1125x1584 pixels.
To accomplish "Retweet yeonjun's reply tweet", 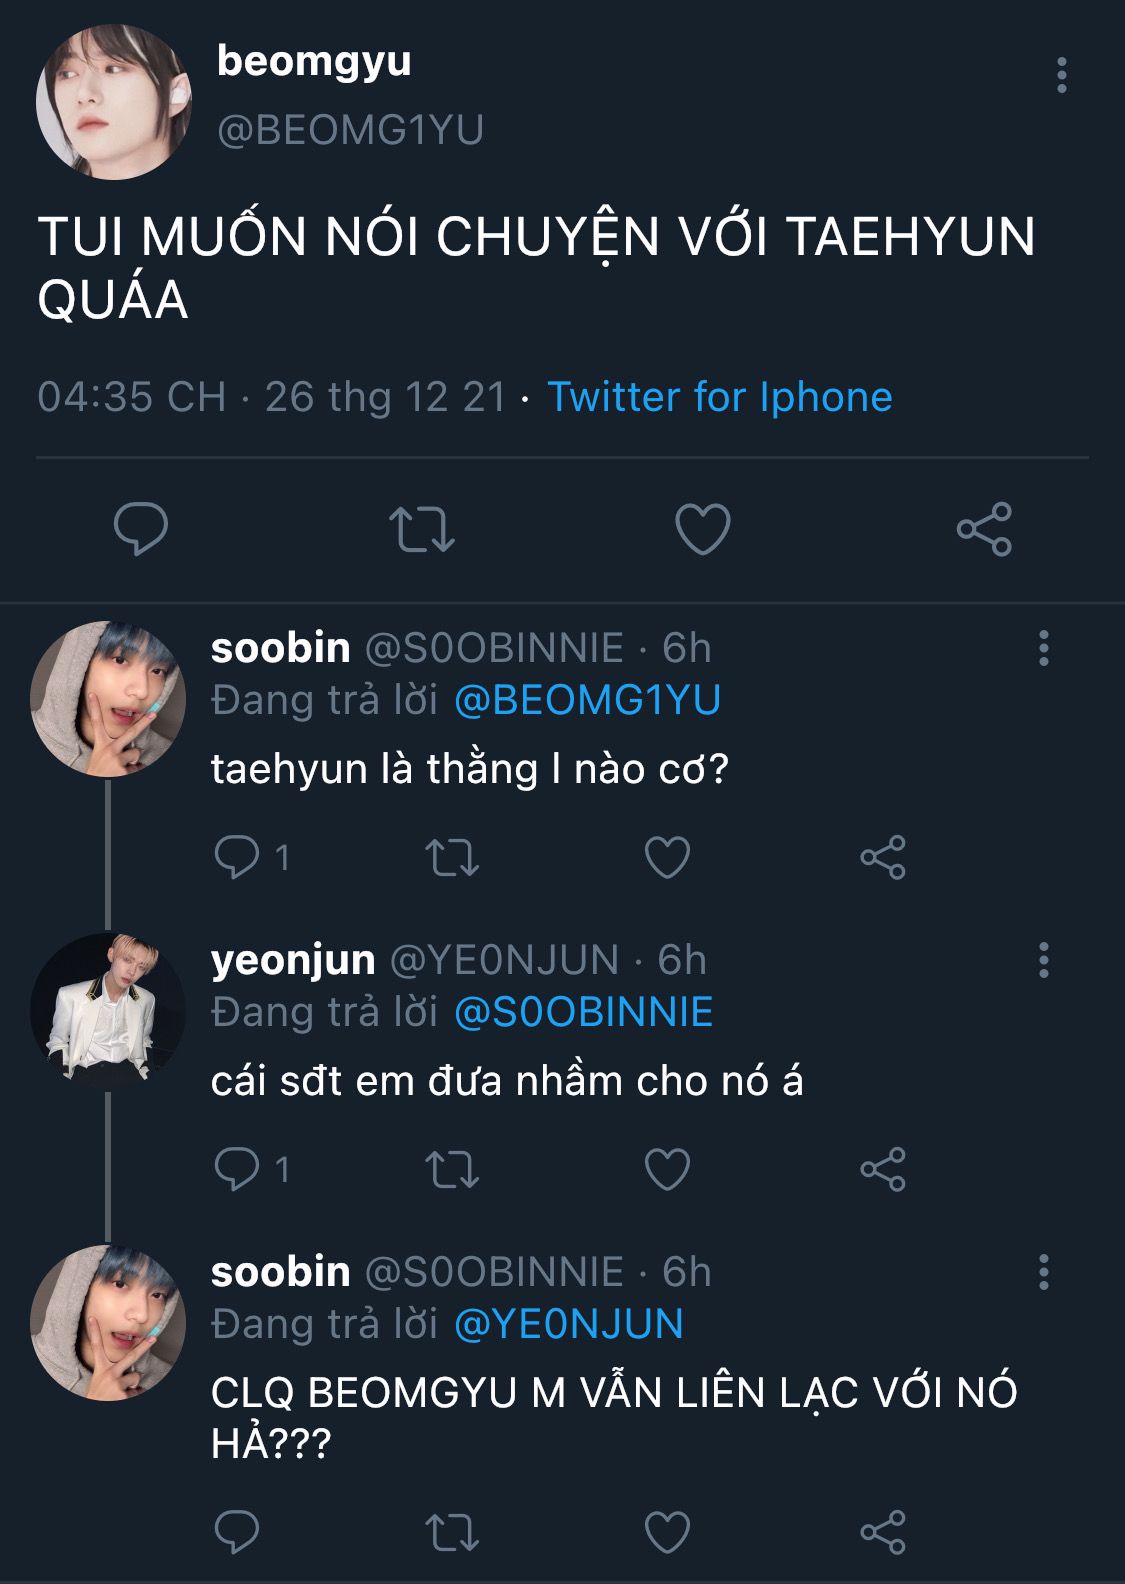I will (452, 1169).
